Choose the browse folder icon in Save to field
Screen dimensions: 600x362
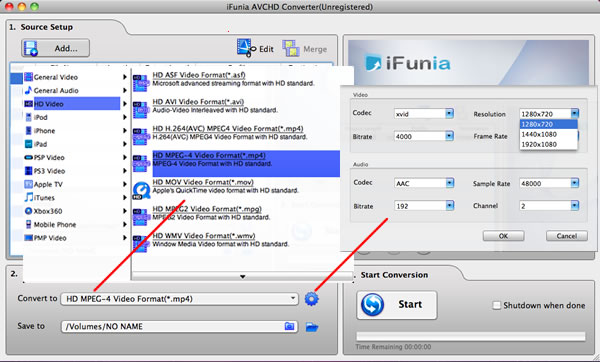tap(290, 326)
